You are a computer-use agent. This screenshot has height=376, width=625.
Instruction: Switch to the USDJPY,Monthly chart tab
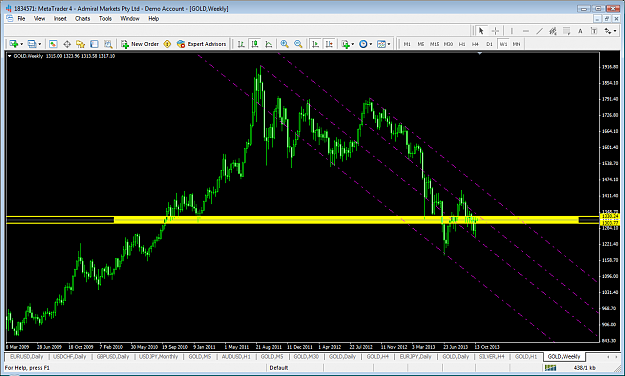pyautogui.click(x=158, y=356)
